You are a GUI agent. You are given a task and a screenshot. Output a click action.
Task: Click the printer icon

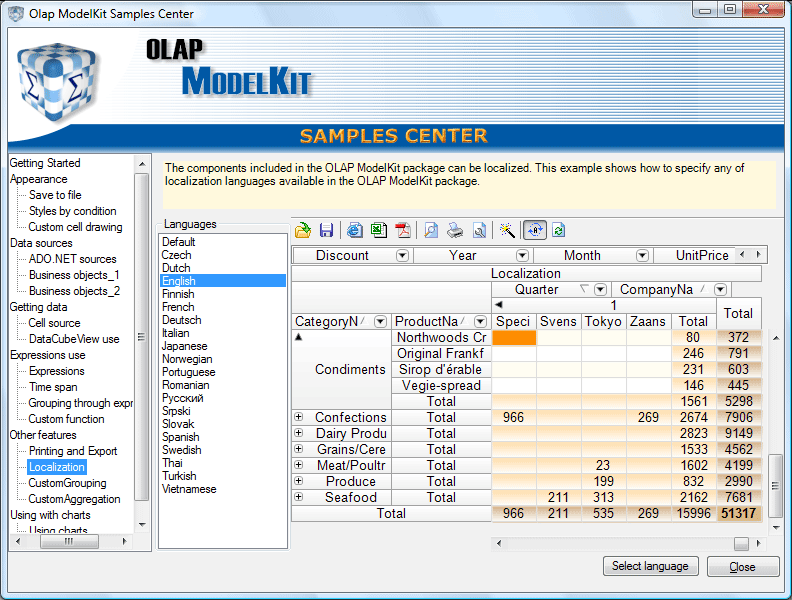[455, 230]
